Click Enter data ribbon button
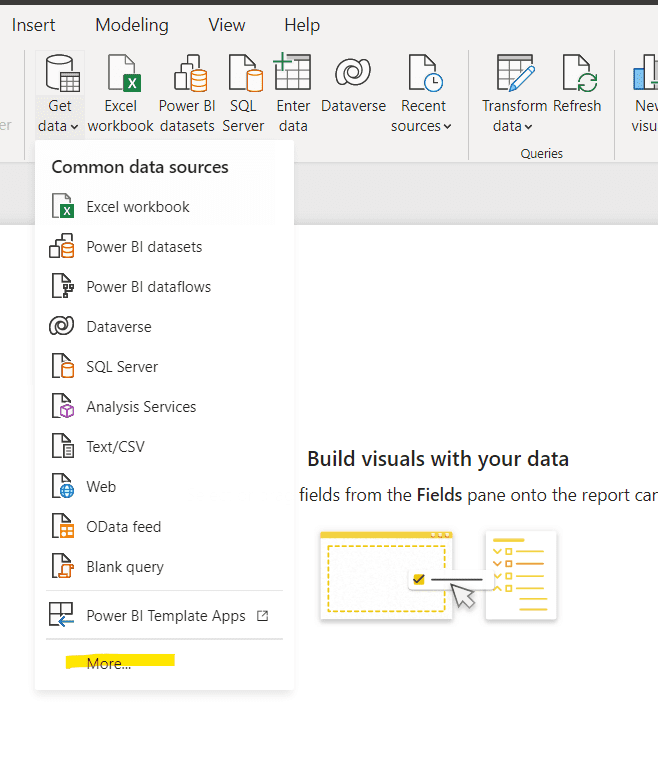 (293, 93)
